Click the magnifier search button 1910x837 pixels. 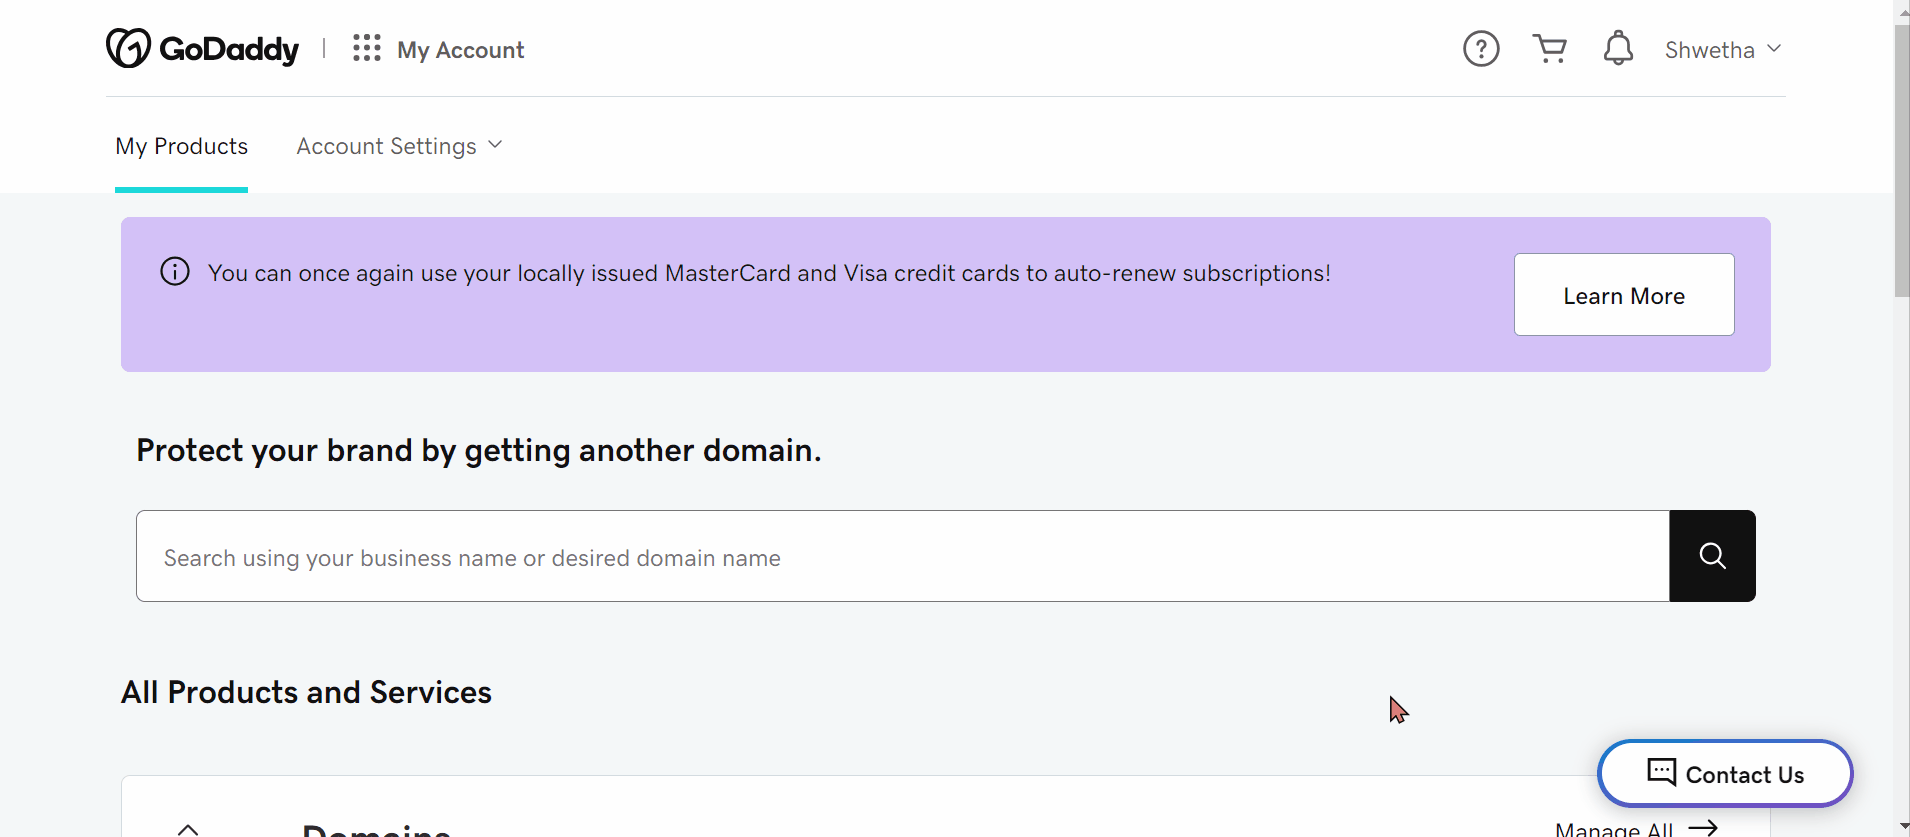[1712, 556]
